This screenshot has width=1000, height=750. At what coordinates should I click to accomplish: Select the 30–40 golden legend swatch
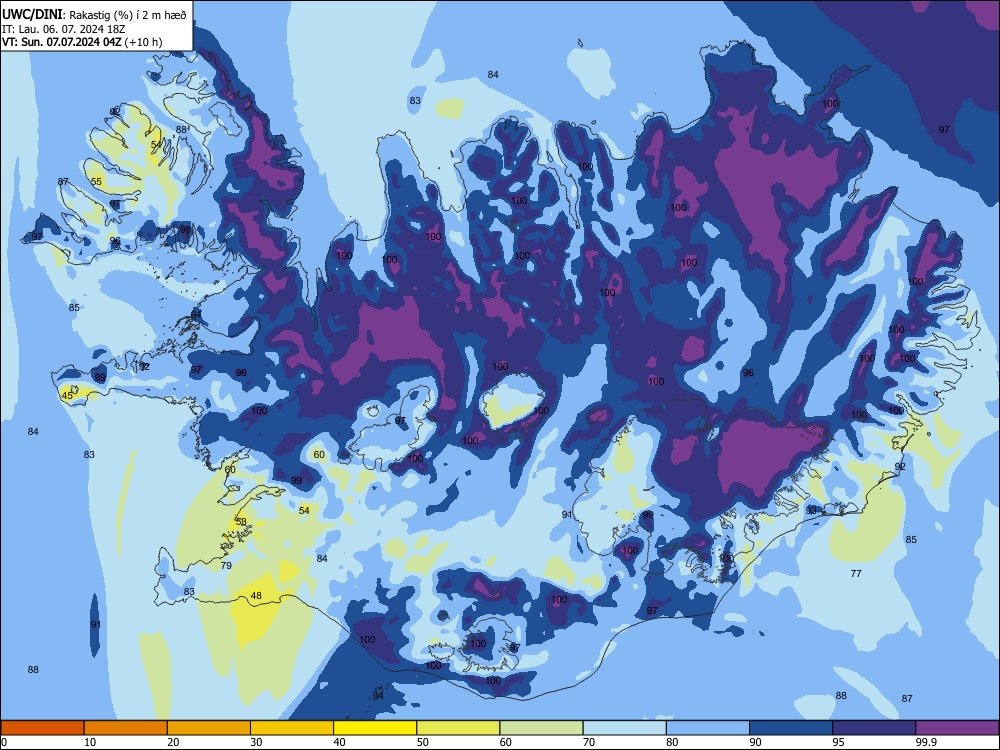pos(292,728)
